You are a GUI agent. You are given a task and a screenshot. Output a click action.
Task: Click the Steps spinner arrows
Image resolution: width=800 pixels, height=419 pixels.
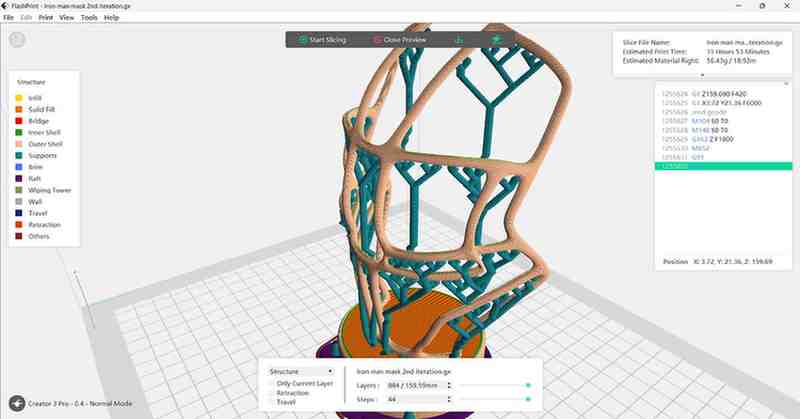point(449,399)
